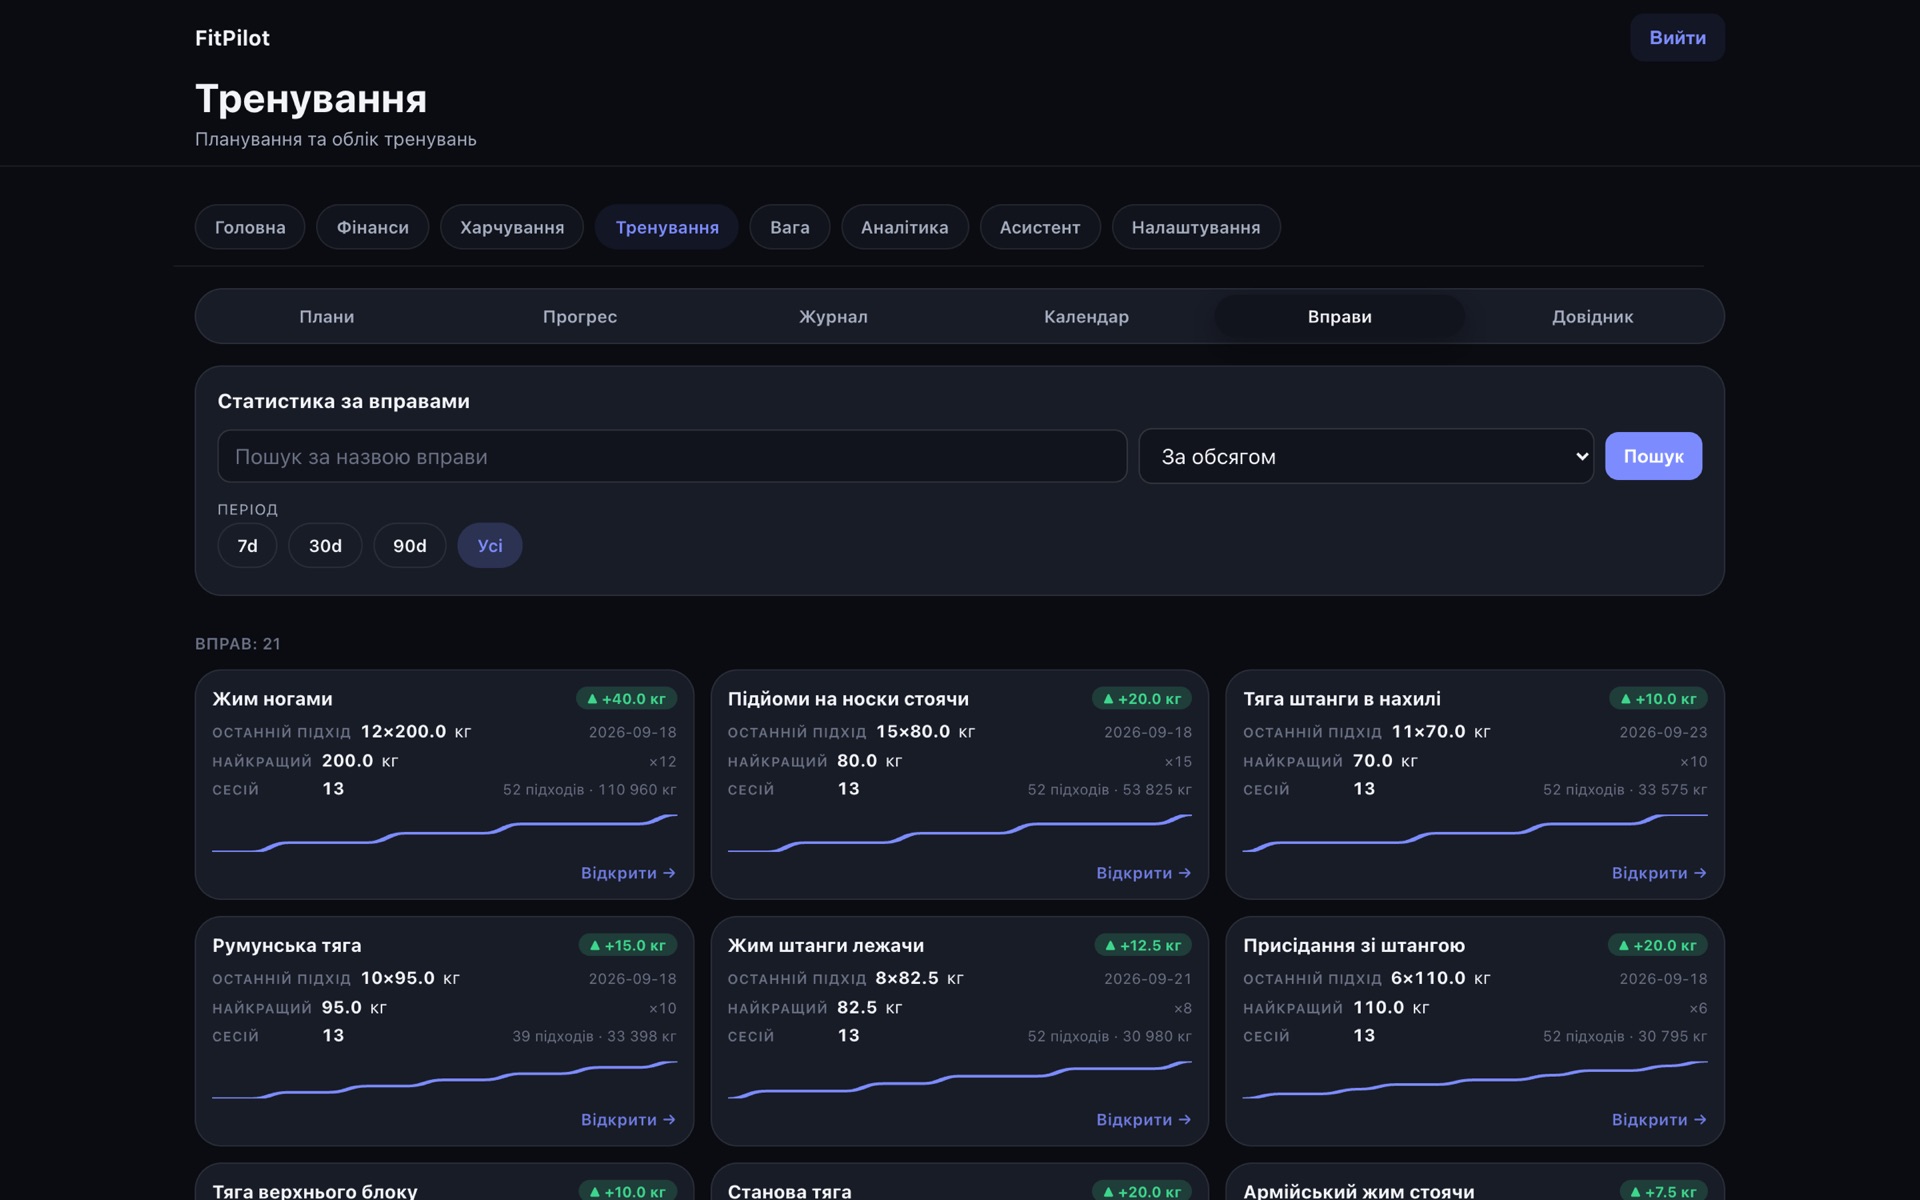Open the Календар tab
Screen dimensions: 1920x1200
point(1086,317)
